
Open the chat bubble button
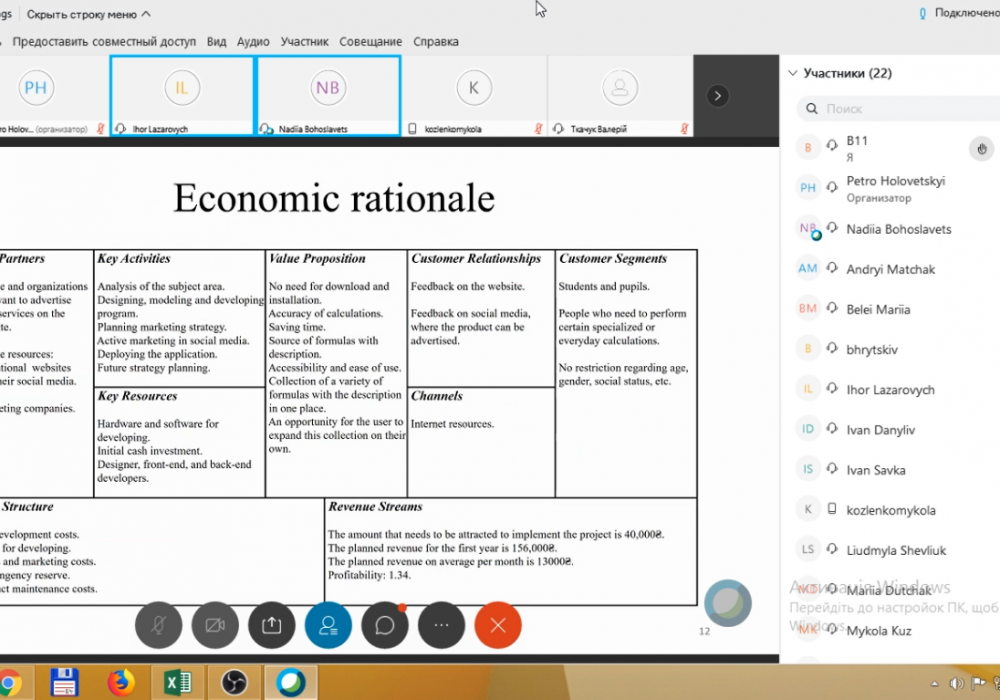[385, 625]
